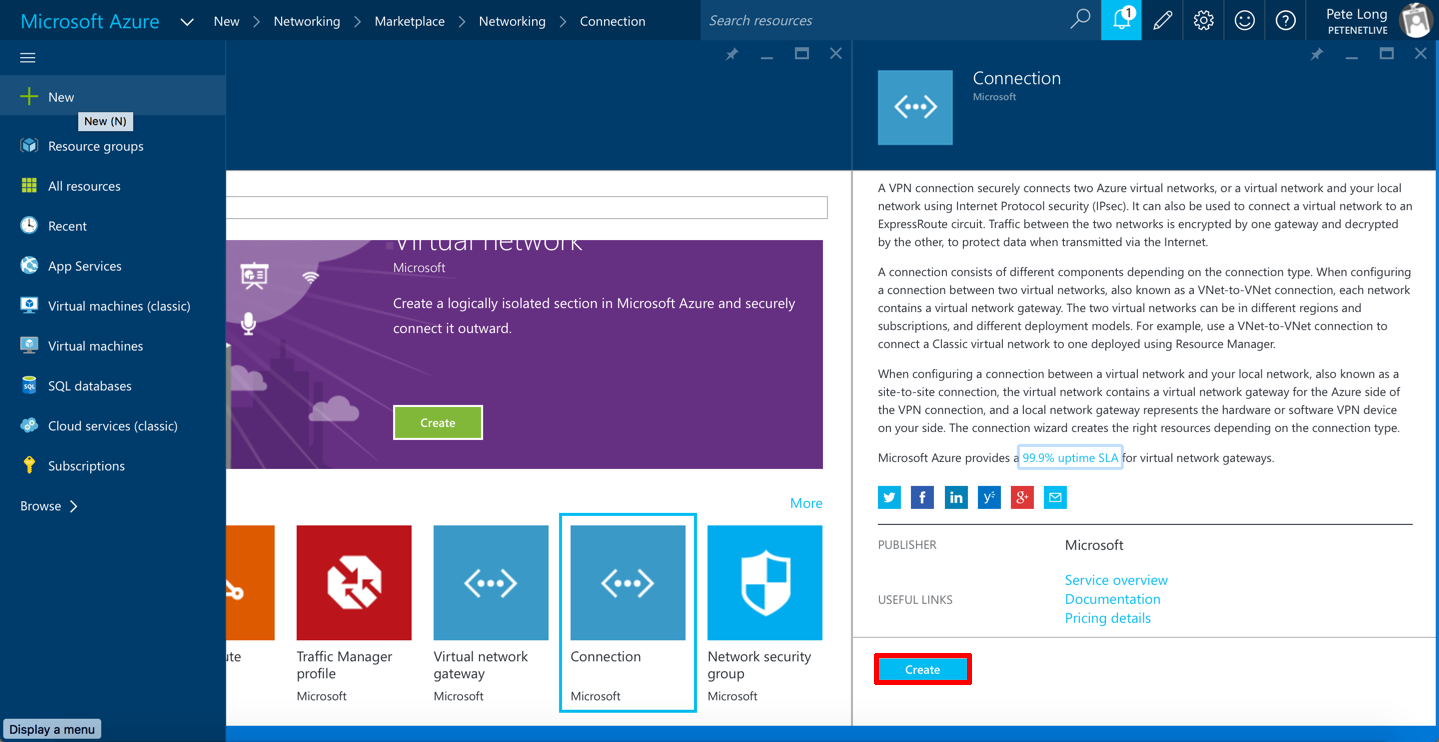This screenshot has width=1439, height=742.
Task: Click the Connection blade header icon
Action: 915,107
